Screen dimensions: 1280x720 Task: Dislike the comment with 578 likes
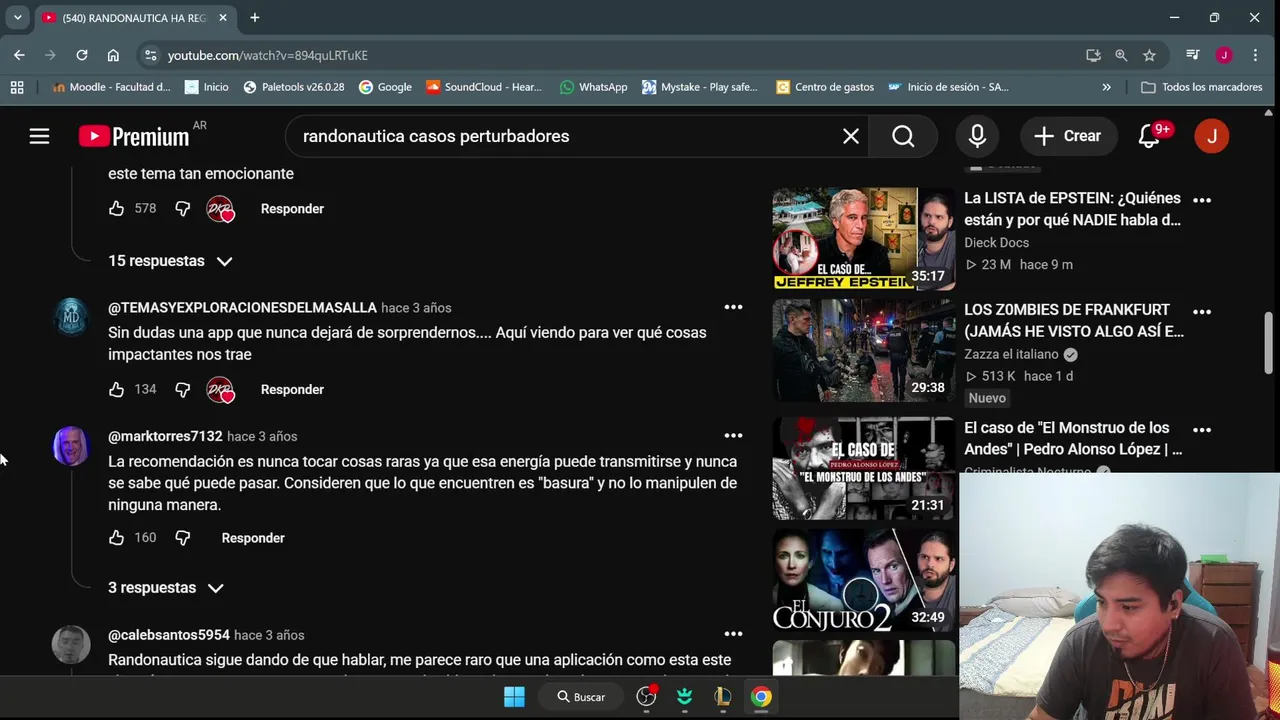[x=182, y=209]
